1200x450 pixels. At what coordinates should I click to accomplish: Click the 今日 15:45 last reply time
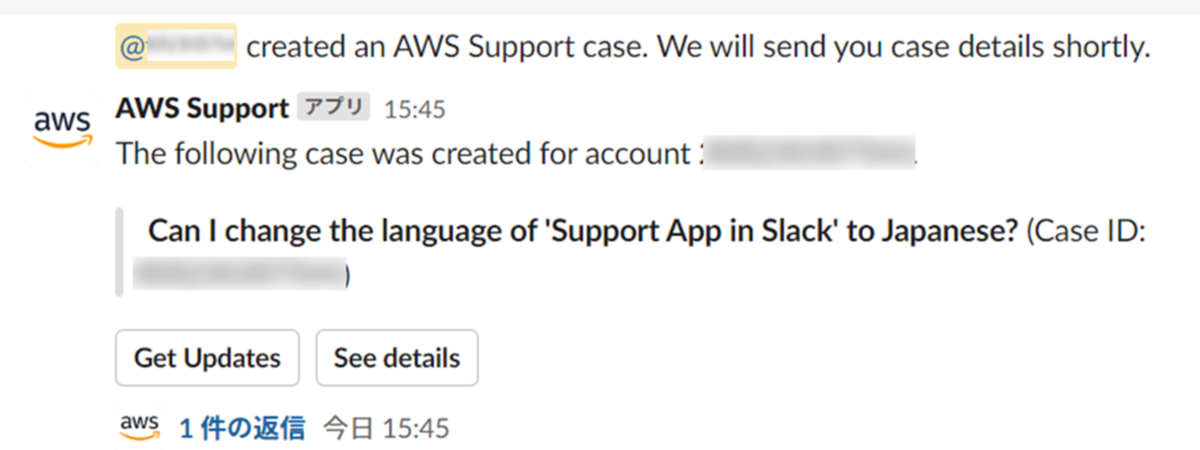click(x=386, y=428)
